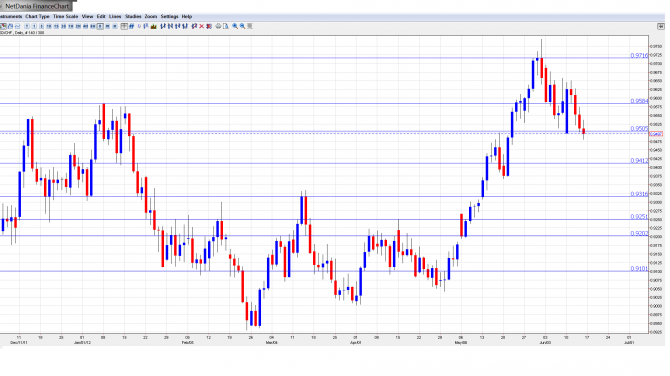
Task: Click the zoom out magnifier icon
Action: coord(242,26)
